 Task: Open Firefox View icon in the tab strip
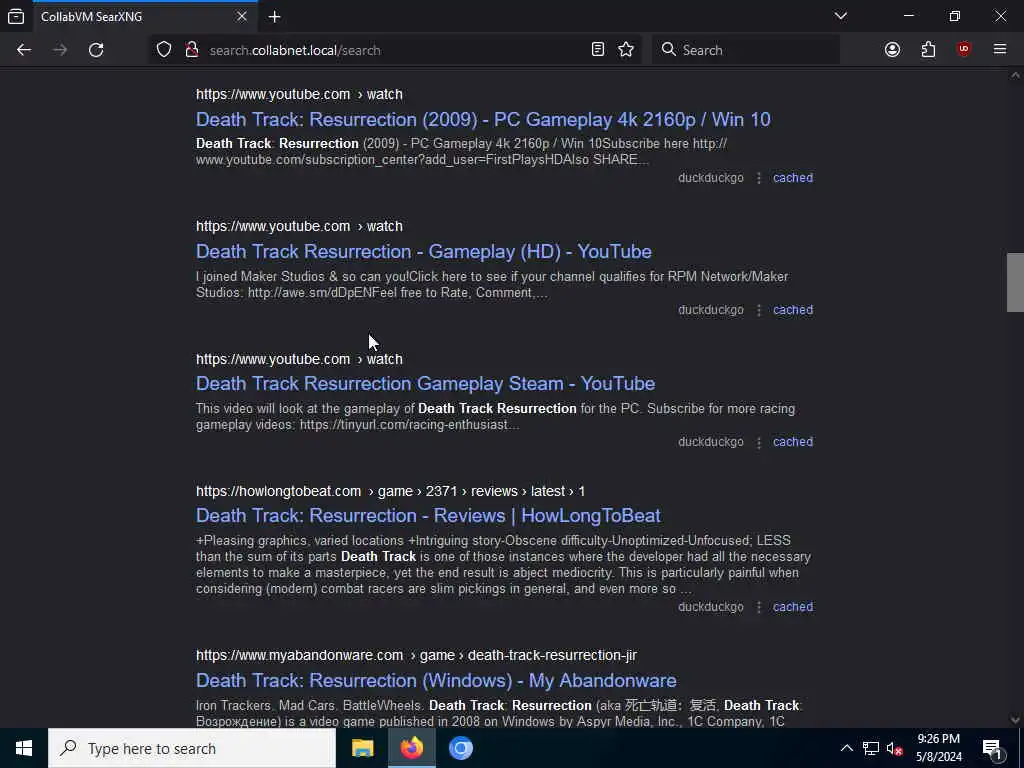coord(16,16)
